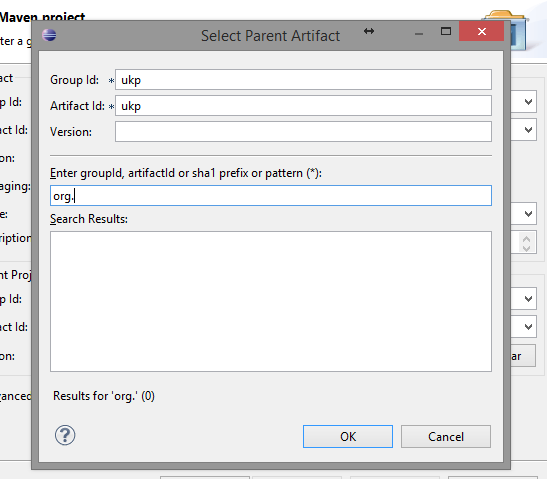Screen dimensions: 547x479
Task: Dismiss dialog with Cancel button
Action: point(446,436)
